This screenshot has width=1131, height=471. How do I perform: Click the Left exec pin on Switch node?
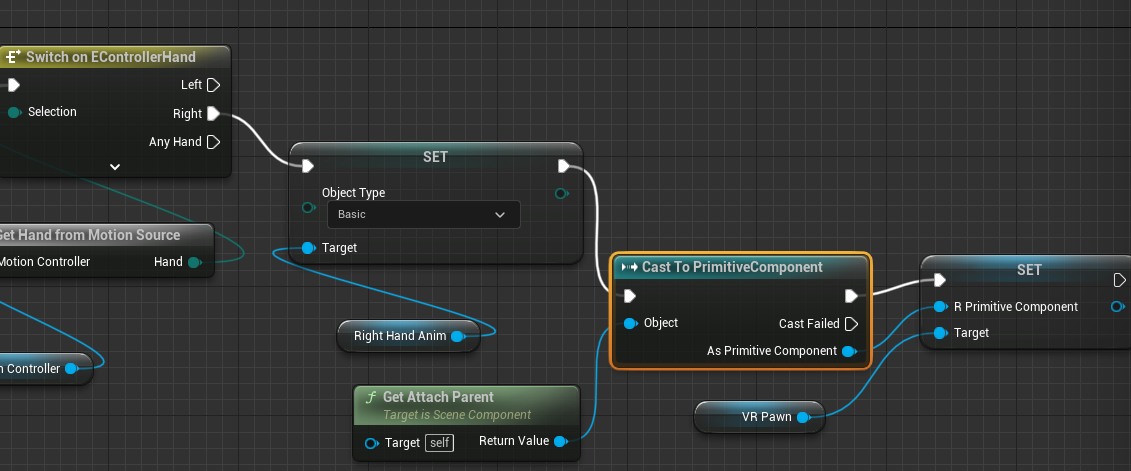(214, 85)
